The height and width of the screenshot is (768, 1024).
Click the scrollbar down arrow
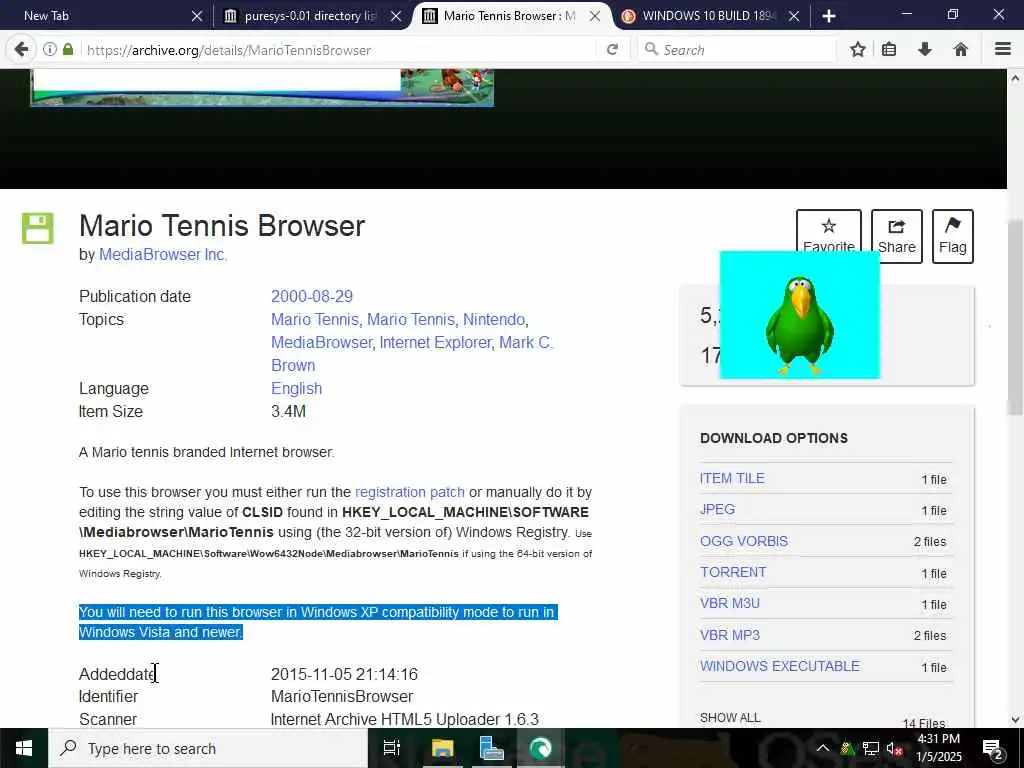[x=1015, y=720]
